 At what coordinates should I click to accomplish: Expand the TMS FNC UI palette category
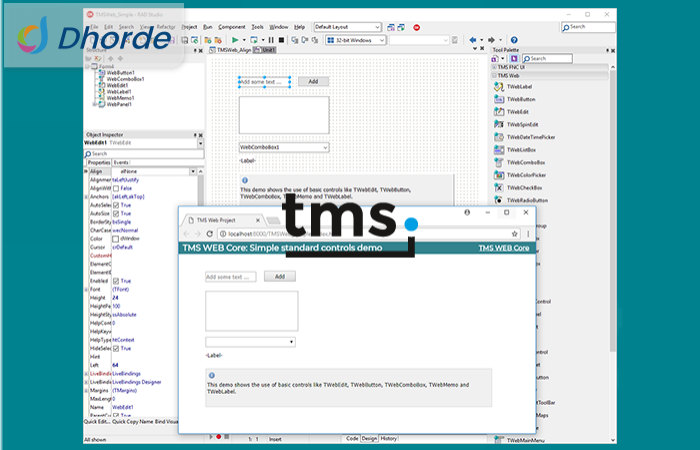click(494, 67)
